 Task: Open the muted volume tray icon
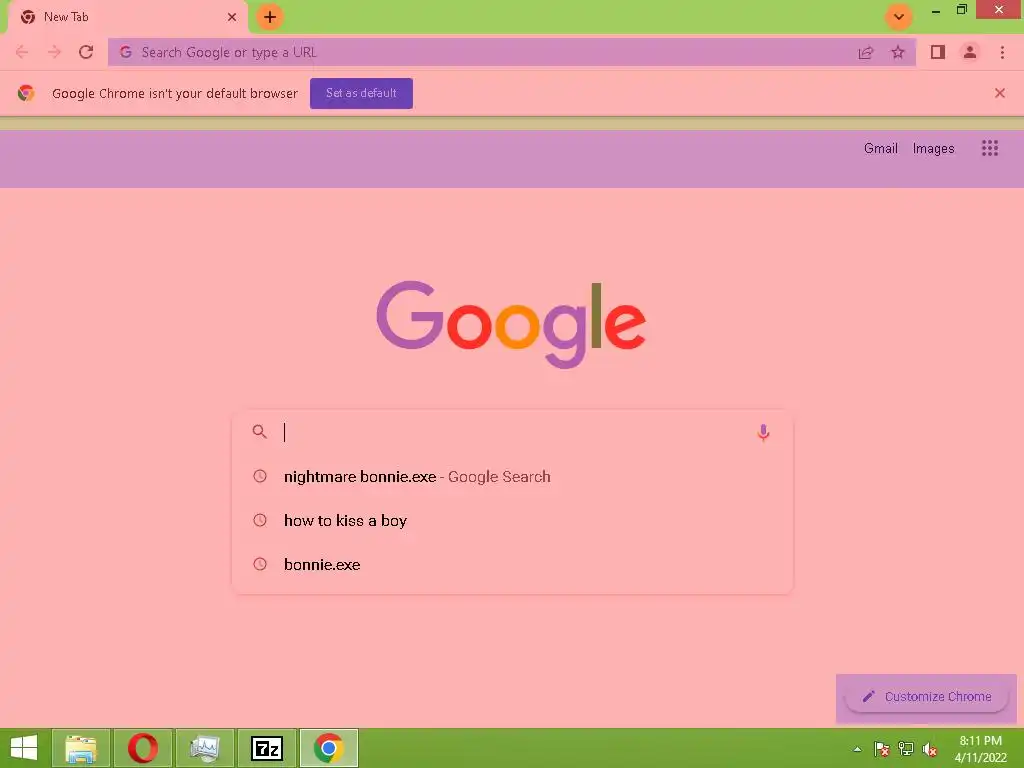[930, 749]
